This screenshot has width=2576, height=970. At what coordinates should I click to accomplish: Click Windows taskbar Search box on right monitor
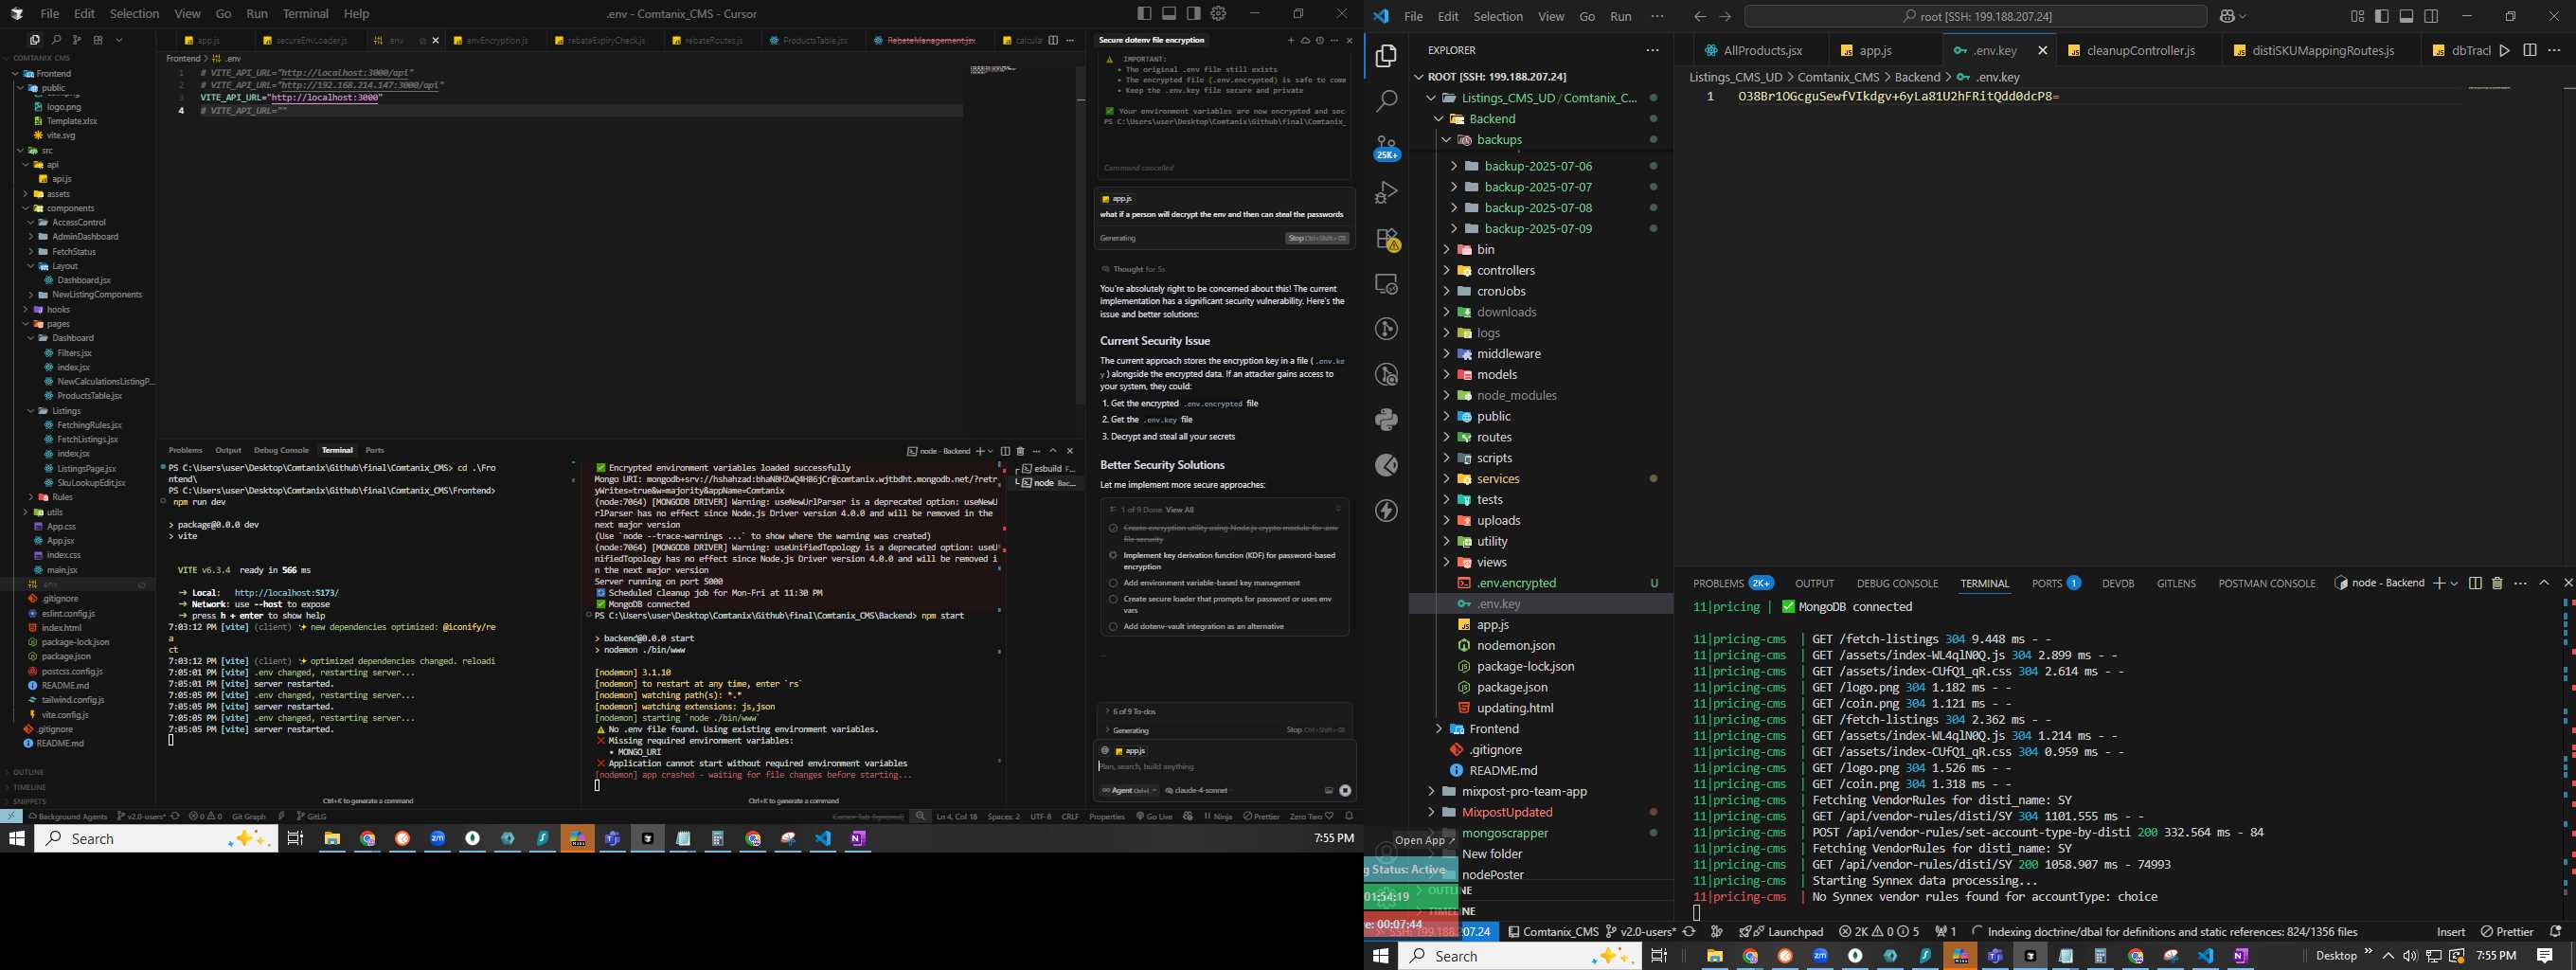(1518, 956)
